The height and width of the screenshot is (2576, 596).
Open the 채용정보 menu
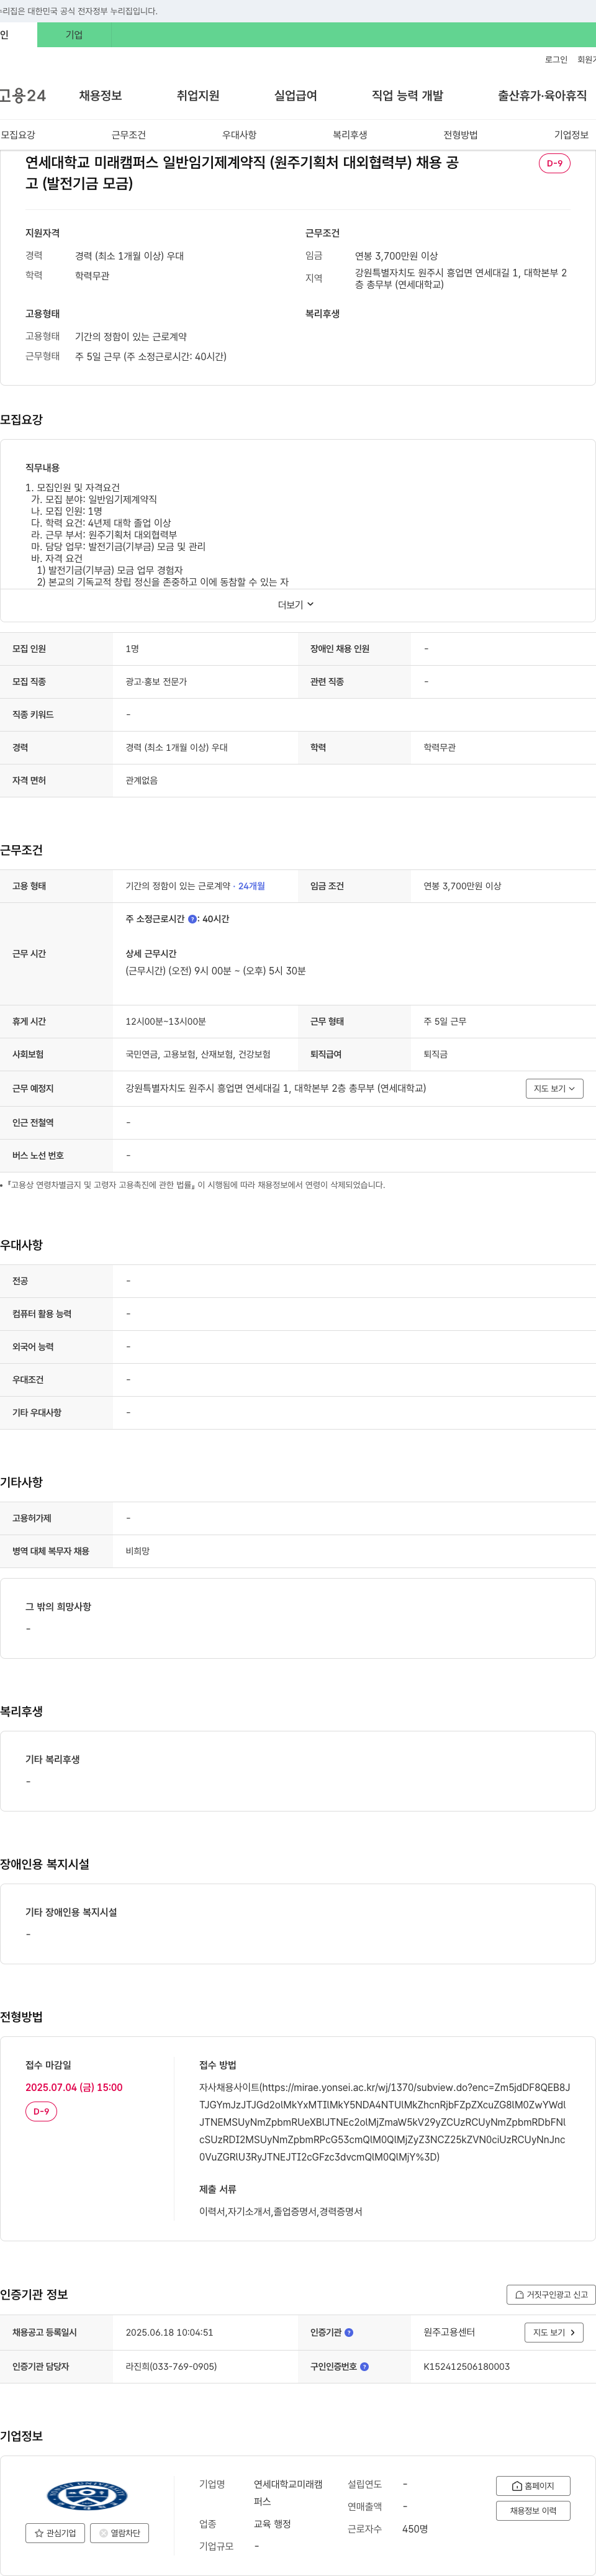tap(100, 96)
